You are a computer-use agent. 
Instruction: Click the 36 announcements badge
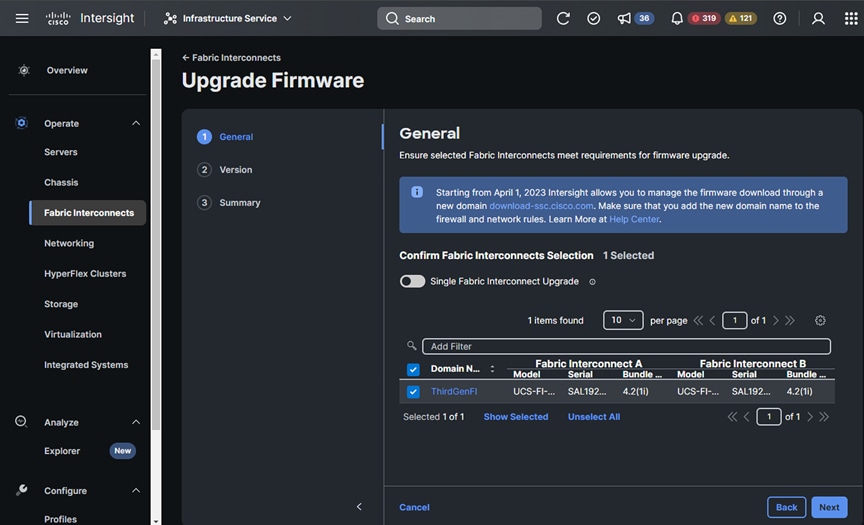pyautogui.click(x=644, y=18)
